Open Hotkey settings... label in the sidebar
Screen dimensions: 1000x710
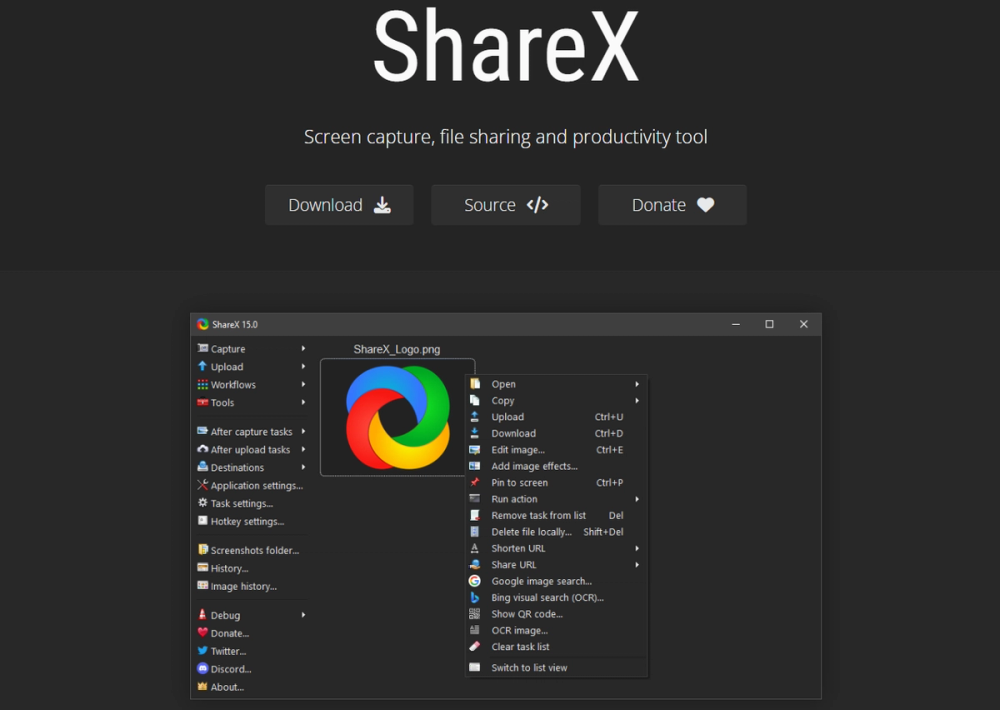247,521
